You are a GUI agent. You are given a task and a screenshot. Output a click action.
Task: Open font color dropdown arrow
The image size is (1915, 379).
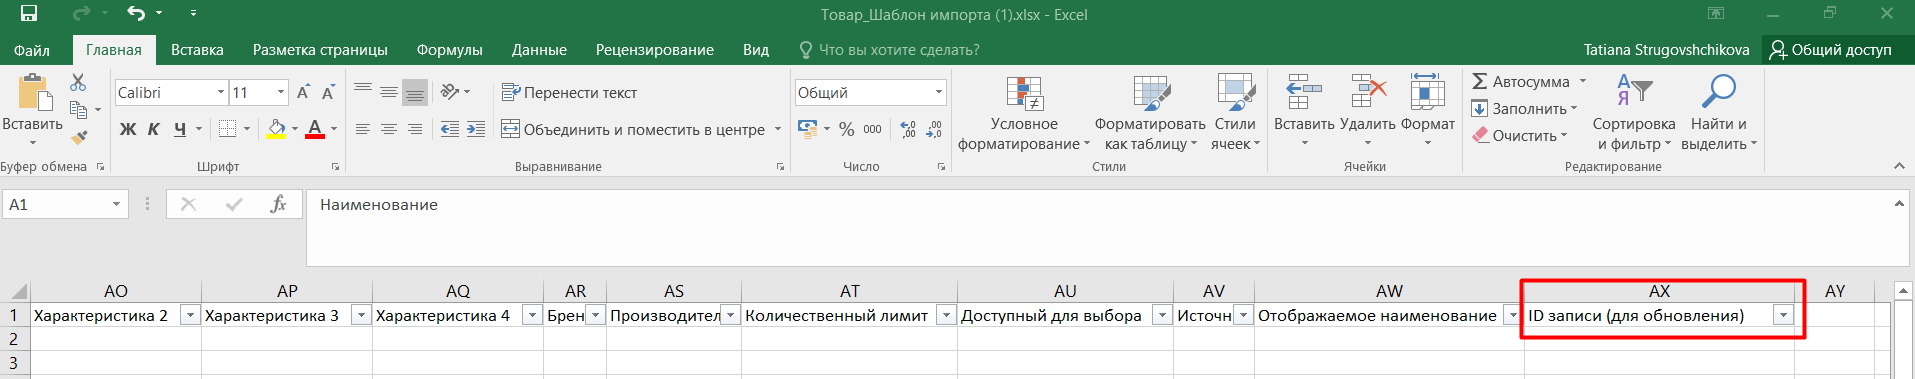click(x=333, y=129)
